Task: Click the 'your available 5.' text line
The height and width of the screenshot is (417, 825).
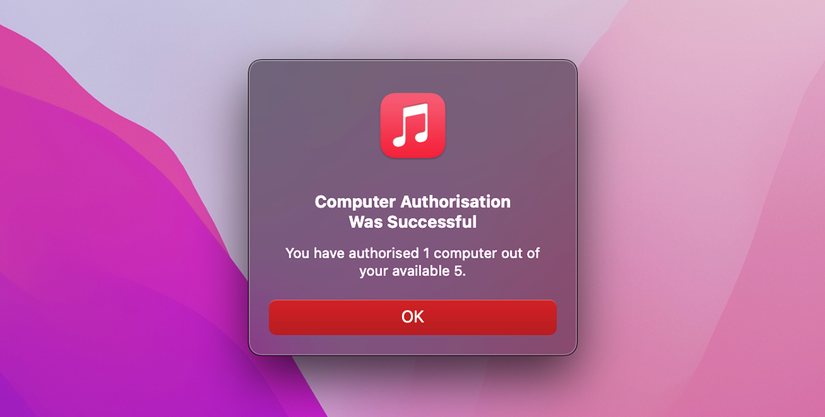Action: point(412,271)
